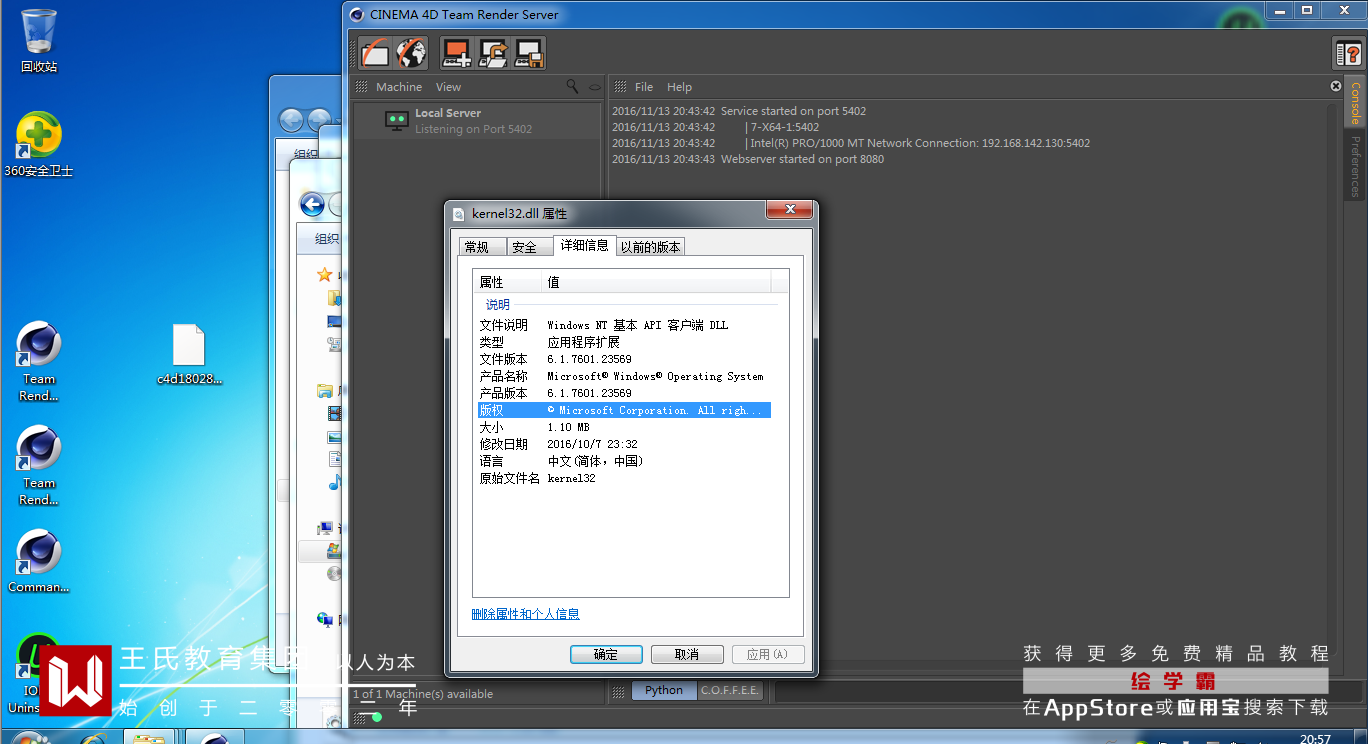Select the Python console language button
Screen dimensions: 1368x744
pos(664,690)
